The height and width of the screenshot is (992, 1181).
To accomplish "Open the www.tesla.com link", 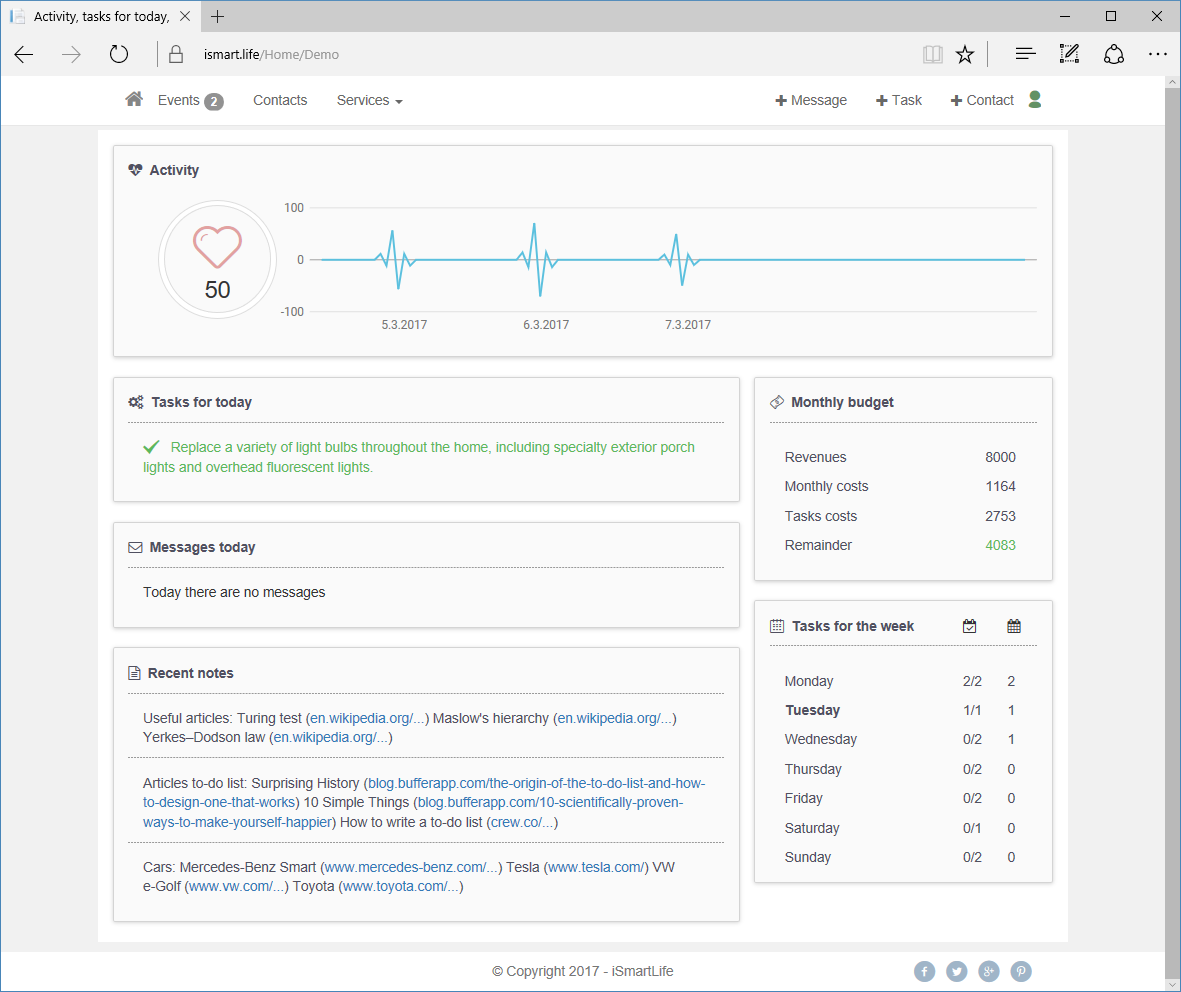I will 596,867.
